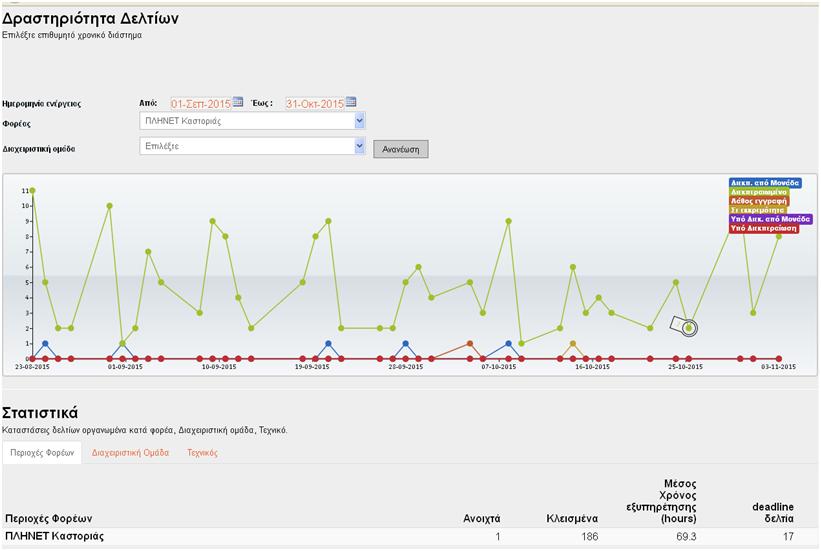Toggle the orange Λάθος εγγραφή legend series
Viewport: 821px width, 551px height.
(762, 201)
